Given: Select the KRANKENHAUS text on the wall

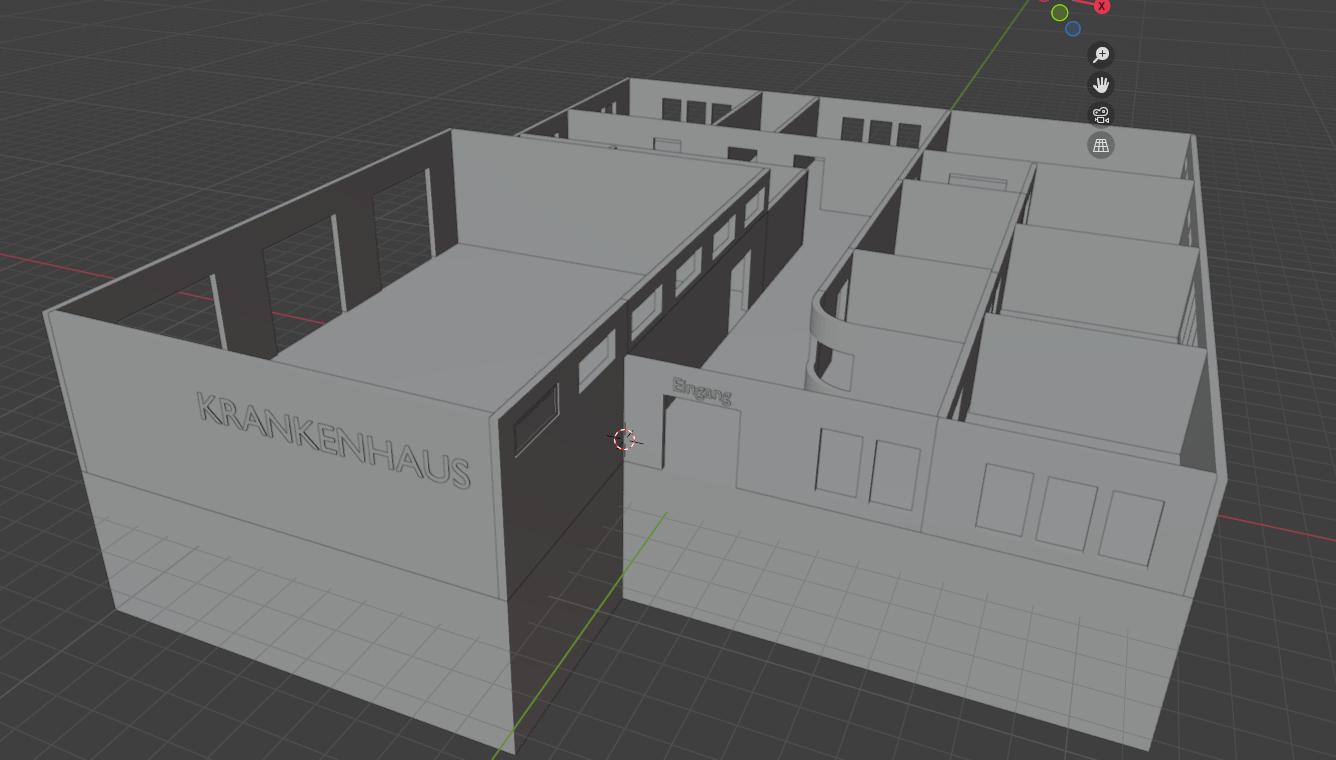Looking at the screenshot, I should (333, 438).
